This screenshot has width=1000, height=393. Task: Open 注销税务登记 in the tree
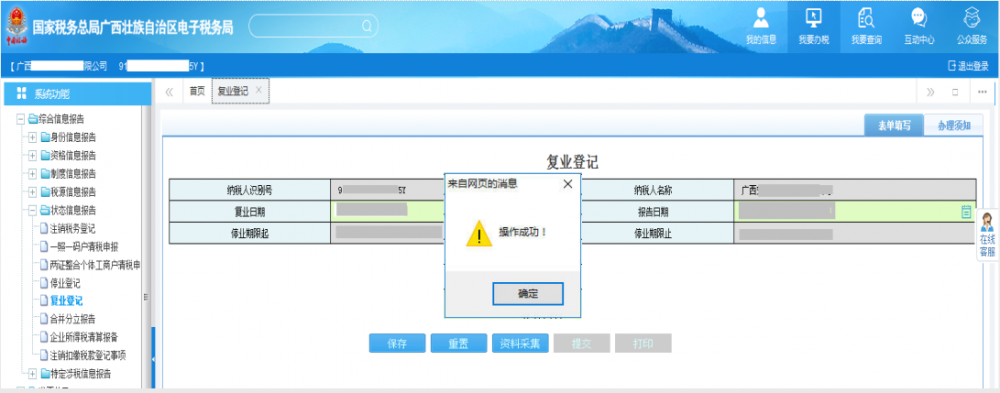73,228
